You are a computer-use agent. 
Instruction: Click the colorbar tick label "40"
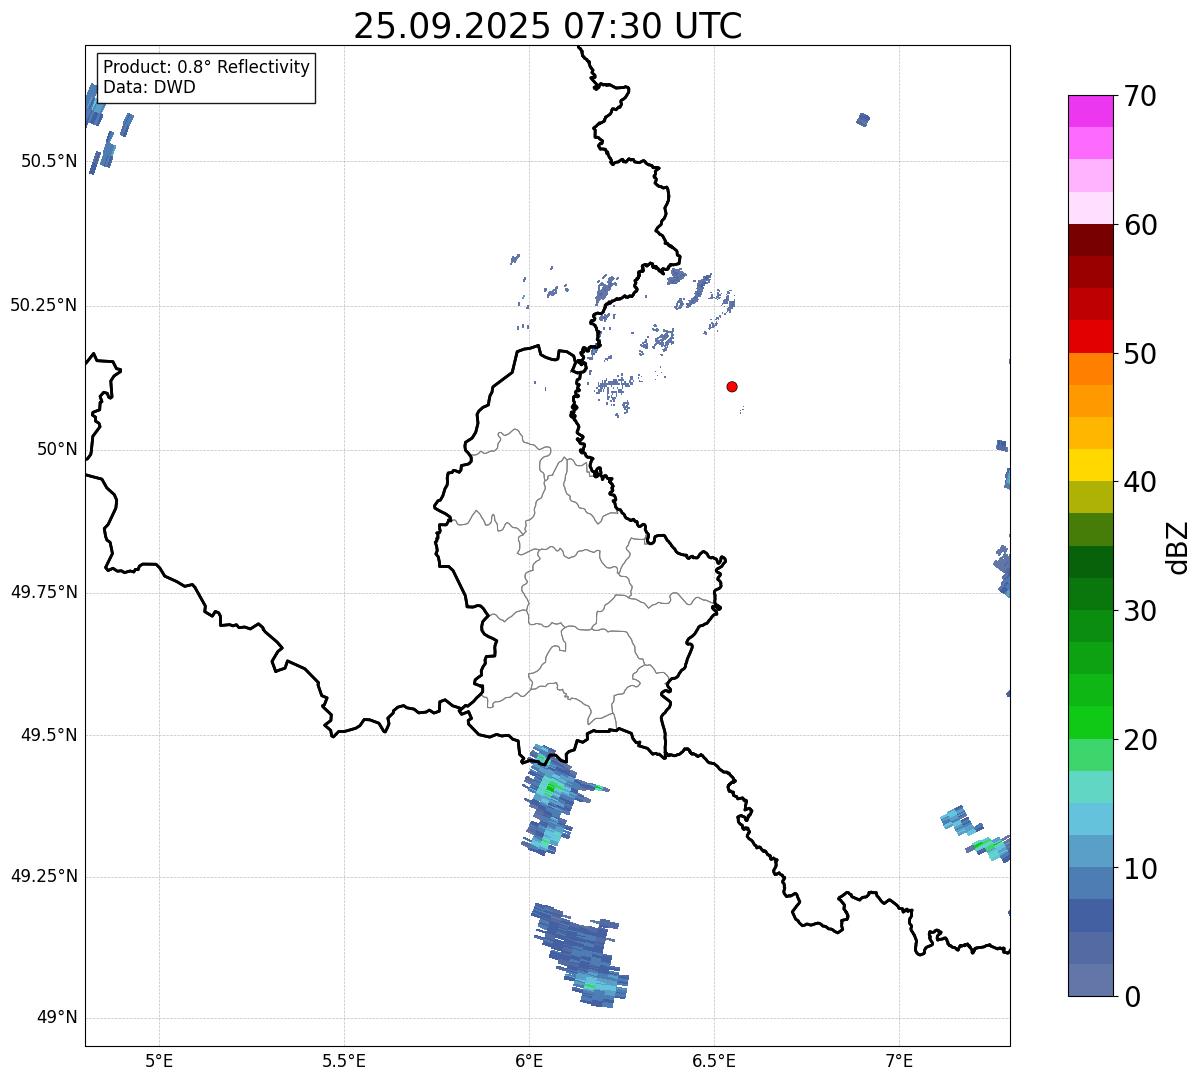pyautogui.click(x=1140, y=482)
